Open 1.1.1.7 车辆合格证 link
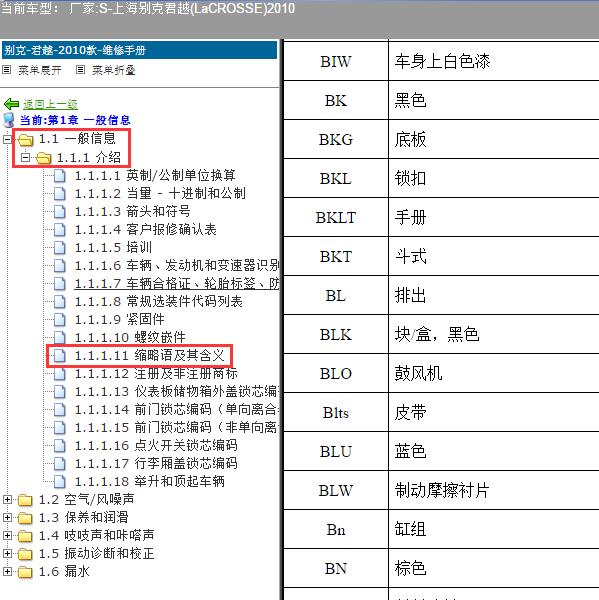 point(176,284)
